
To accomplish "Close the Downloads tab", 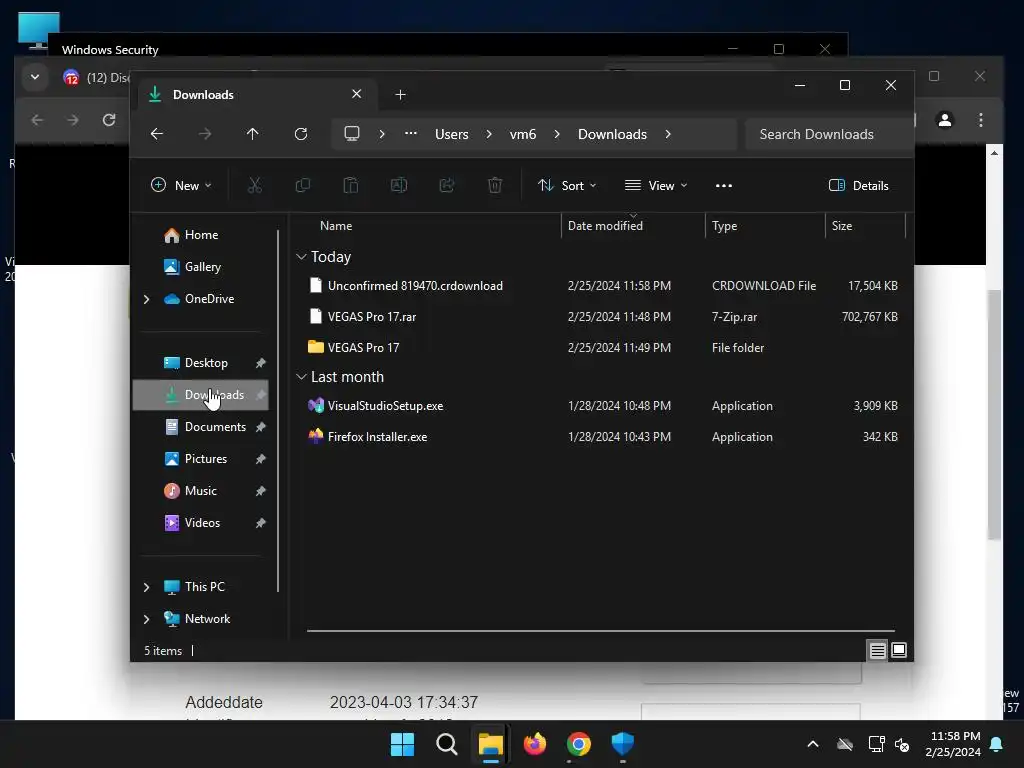I will coord(357,94).
